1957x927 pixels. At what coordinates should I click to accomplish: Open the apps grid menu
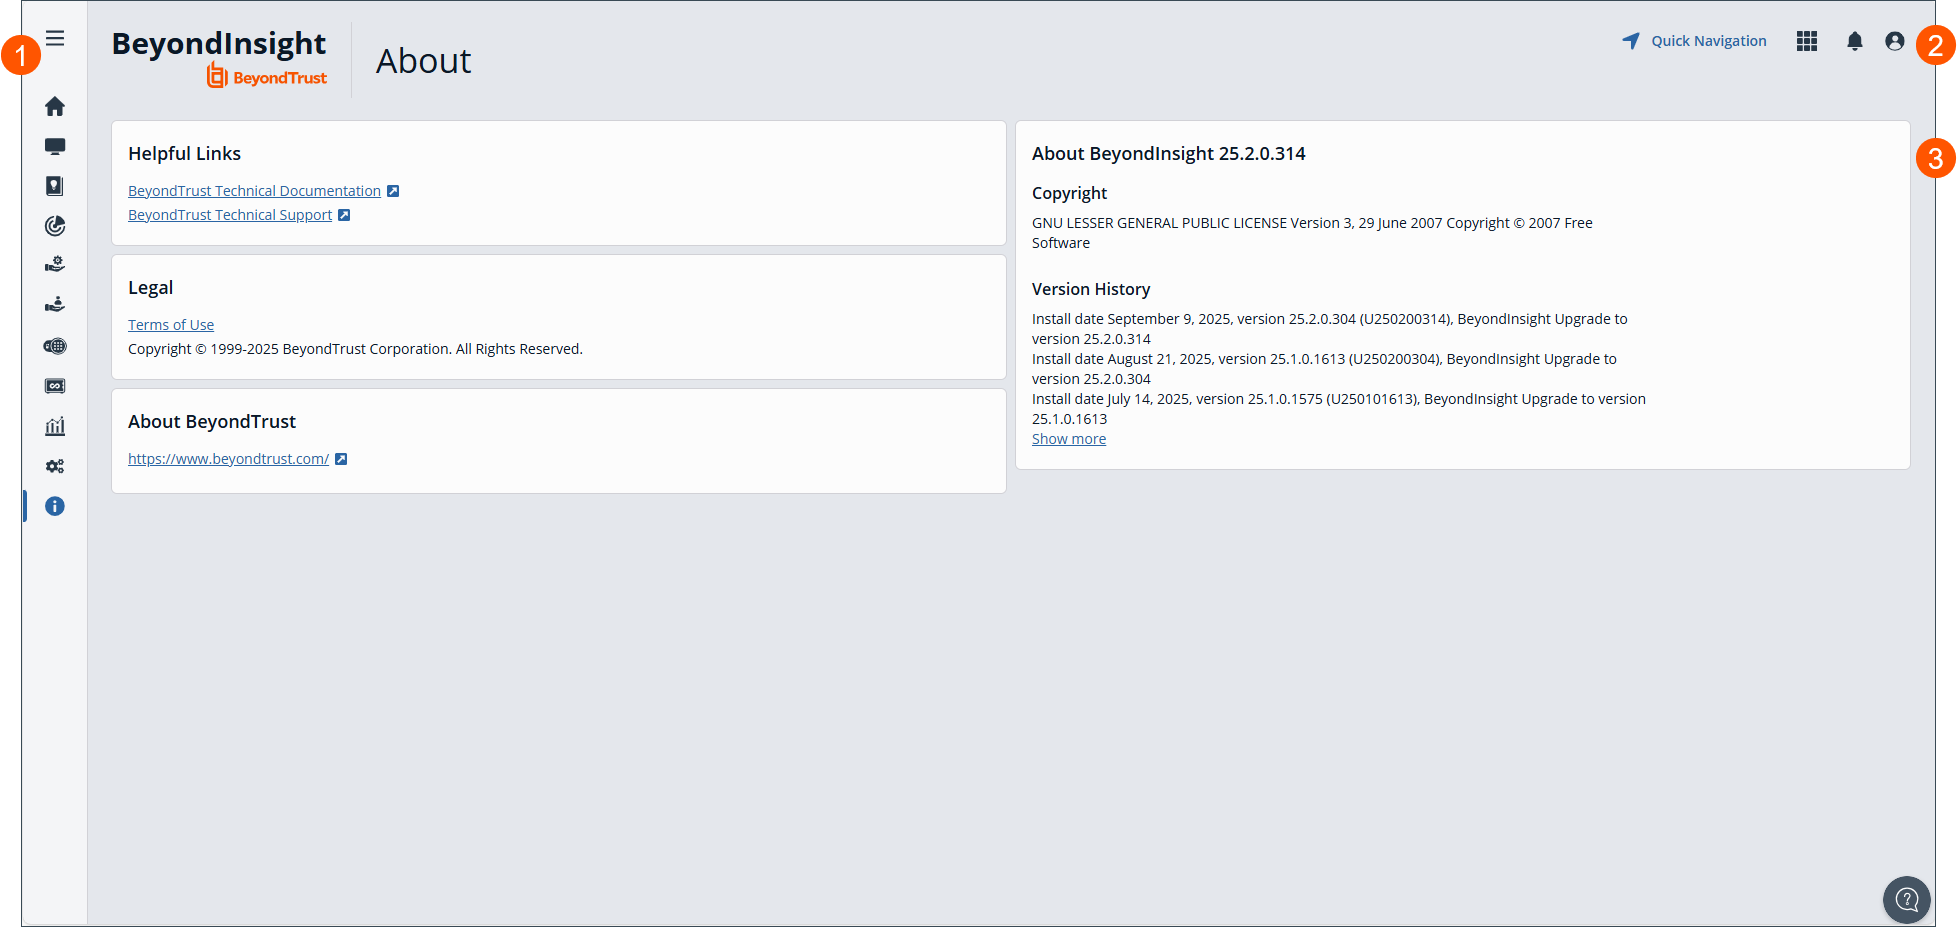pyautogui.click(x=1807, y=41)
